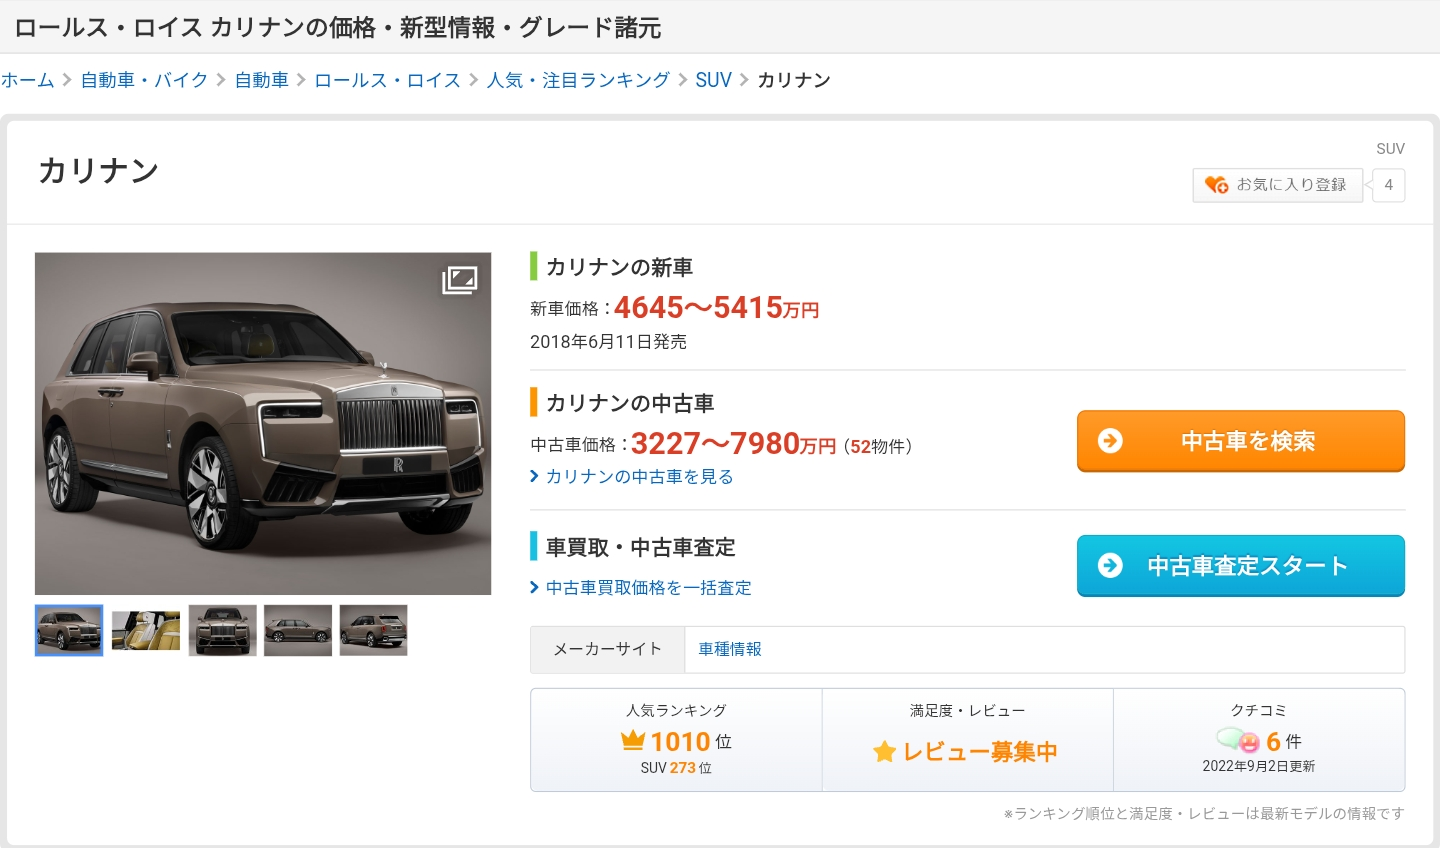Click the heart favorite icon
Viewport: 1440px width, 848px height.
1216,185
